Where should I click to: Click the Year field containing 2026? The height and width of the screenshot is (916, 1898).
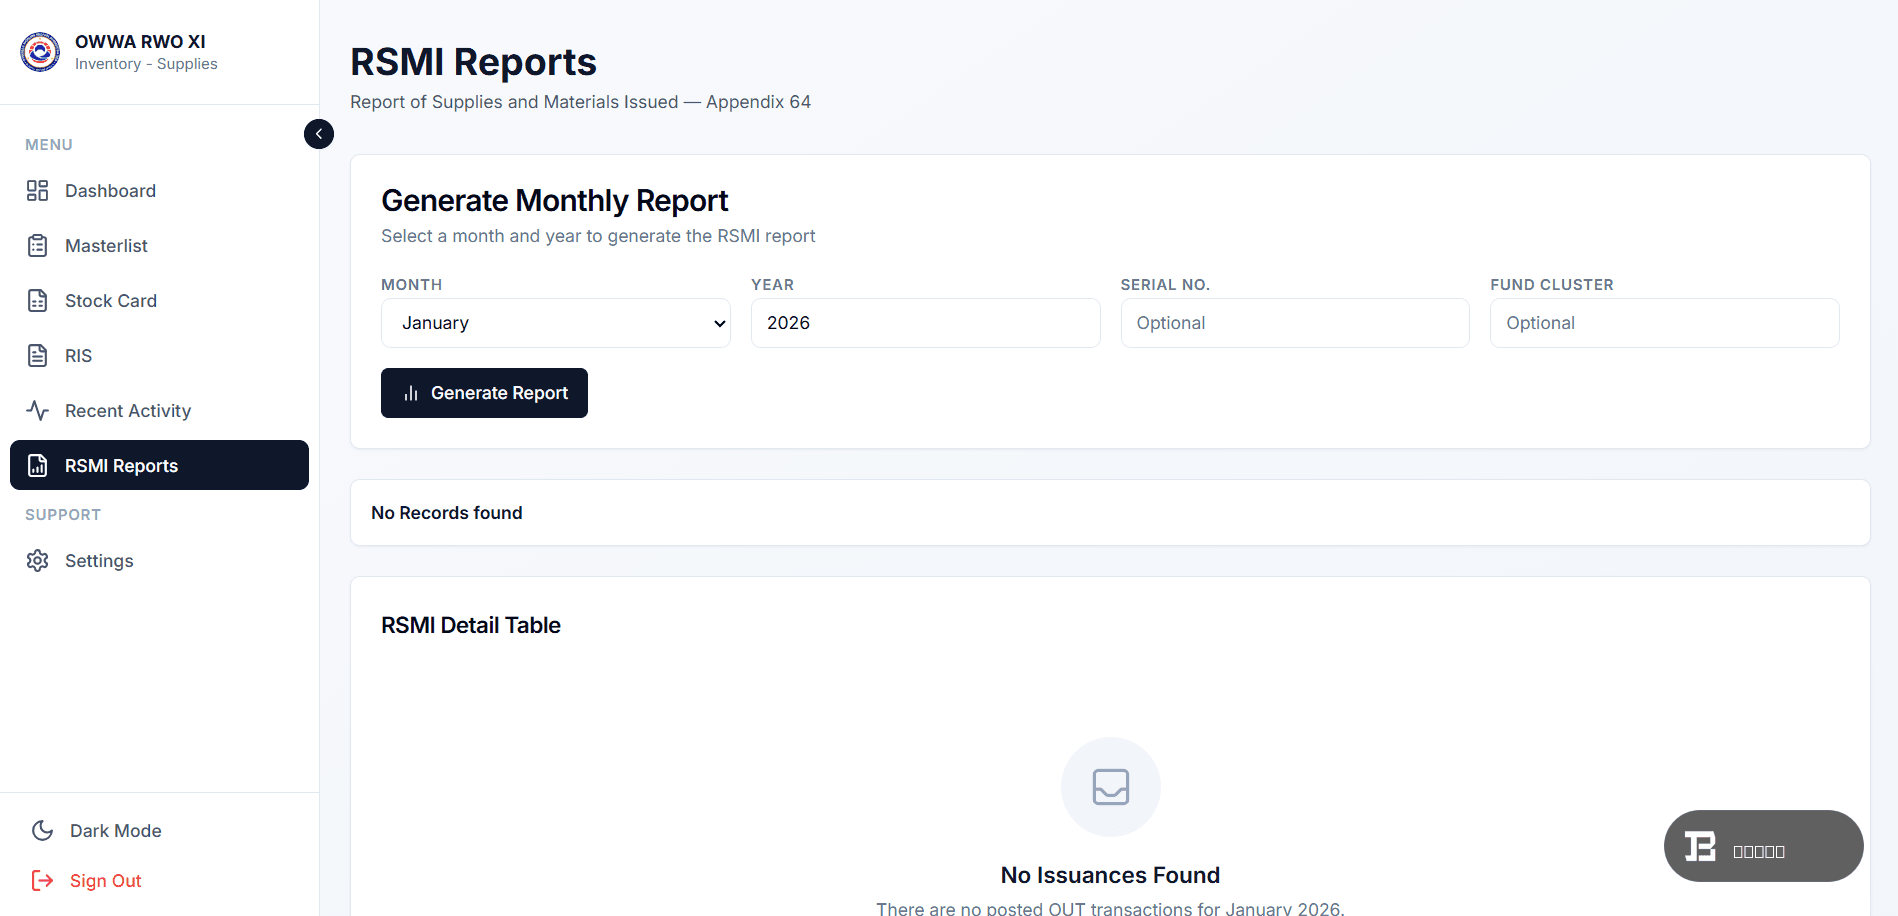(x=926, y=323)
